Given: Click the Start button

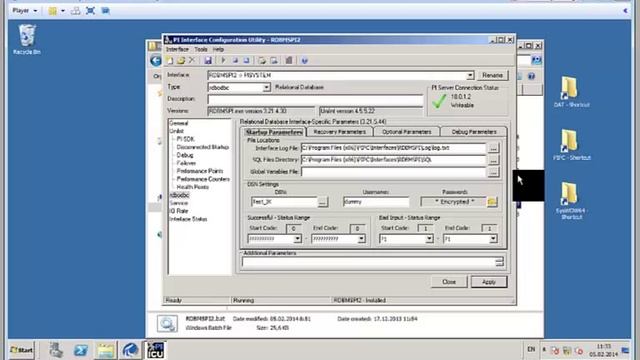Looking at the screenshot, I should click(x=22, y=350).
